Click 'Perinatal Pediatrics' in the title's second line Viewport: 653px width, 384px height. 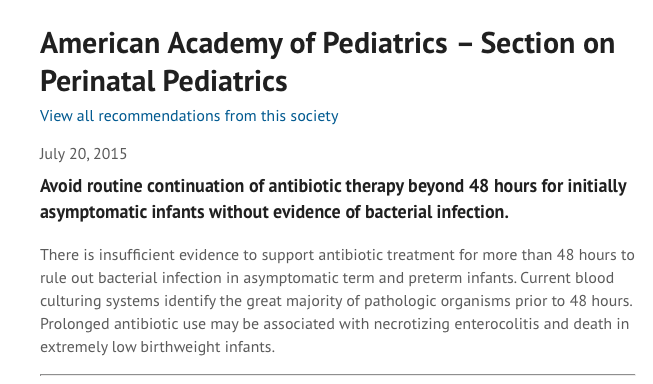(x=164, y=81)
